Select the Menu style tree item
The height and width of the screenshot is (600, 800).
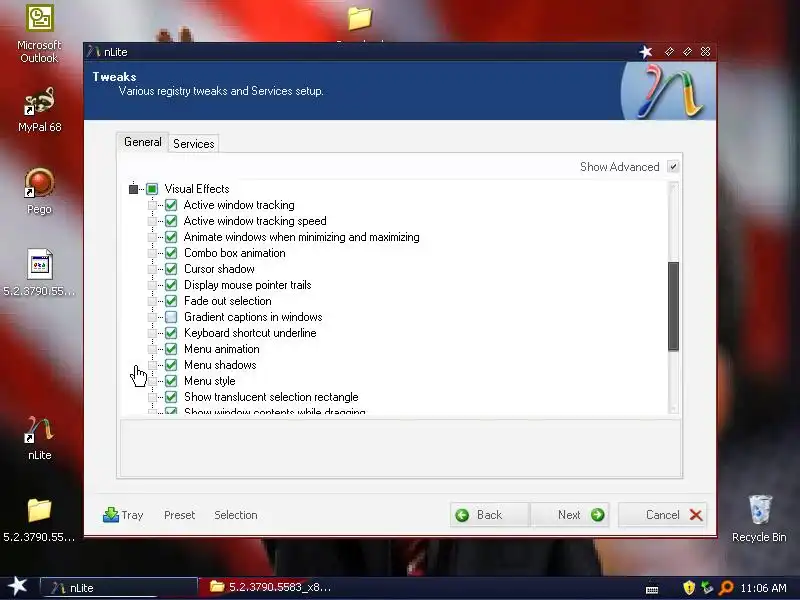(x=210, y=381)
